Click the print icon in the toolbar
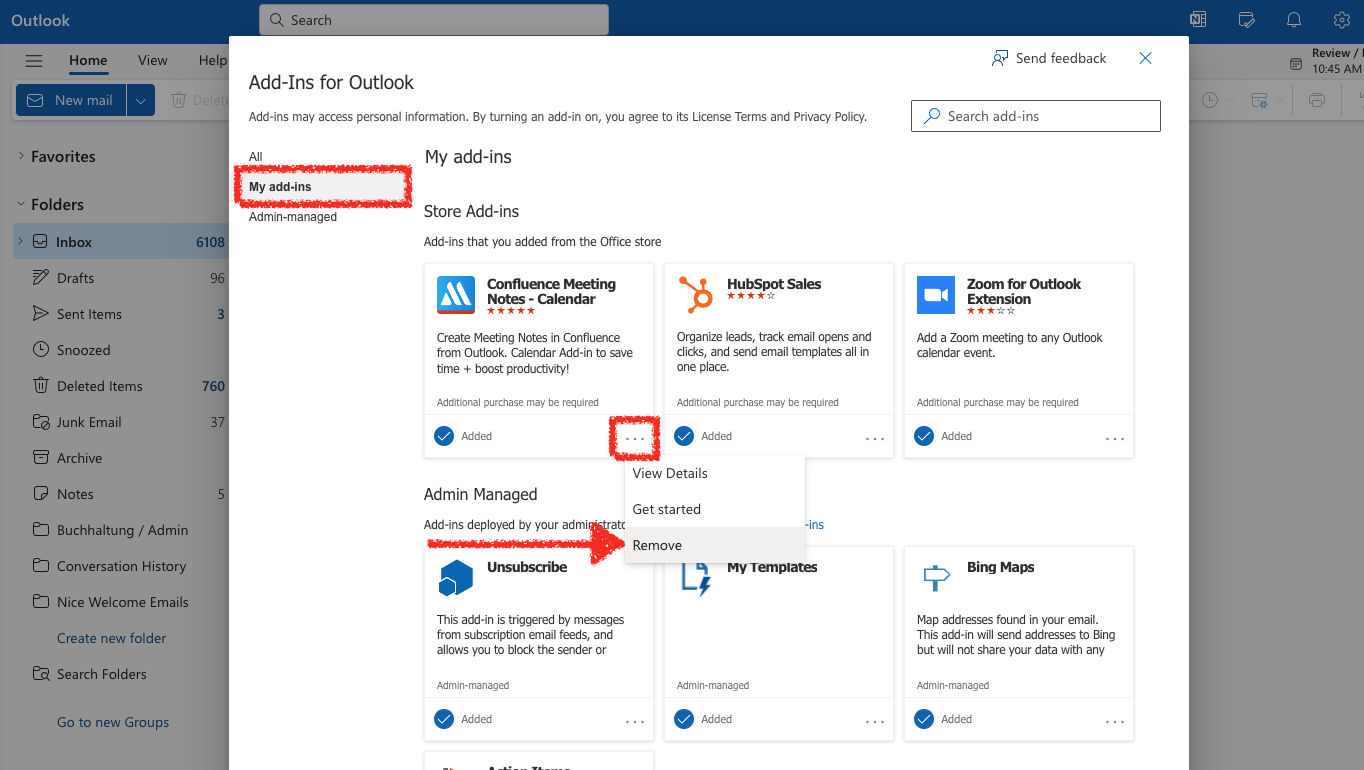 click(1317, 100)
